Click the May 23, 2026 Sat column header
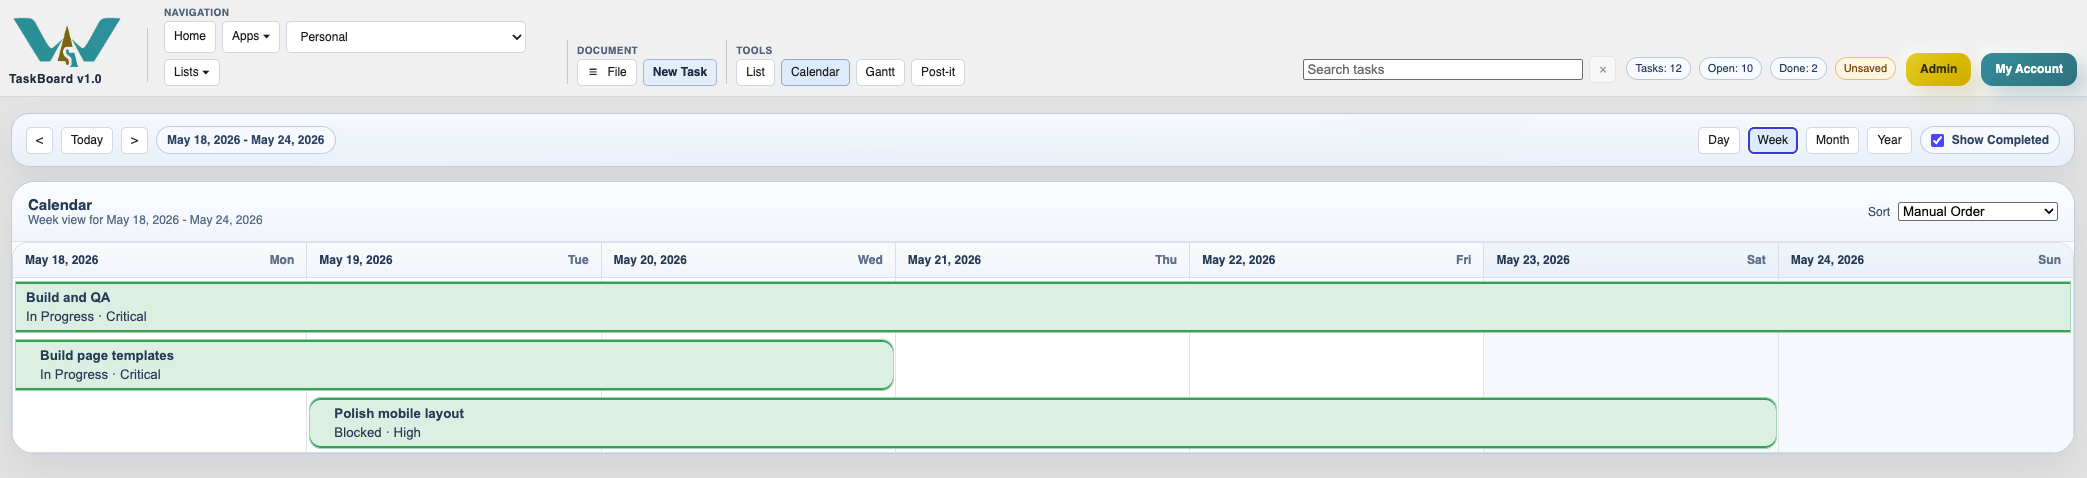Viewport: 2087px width, 478px height. (1631, 260)
